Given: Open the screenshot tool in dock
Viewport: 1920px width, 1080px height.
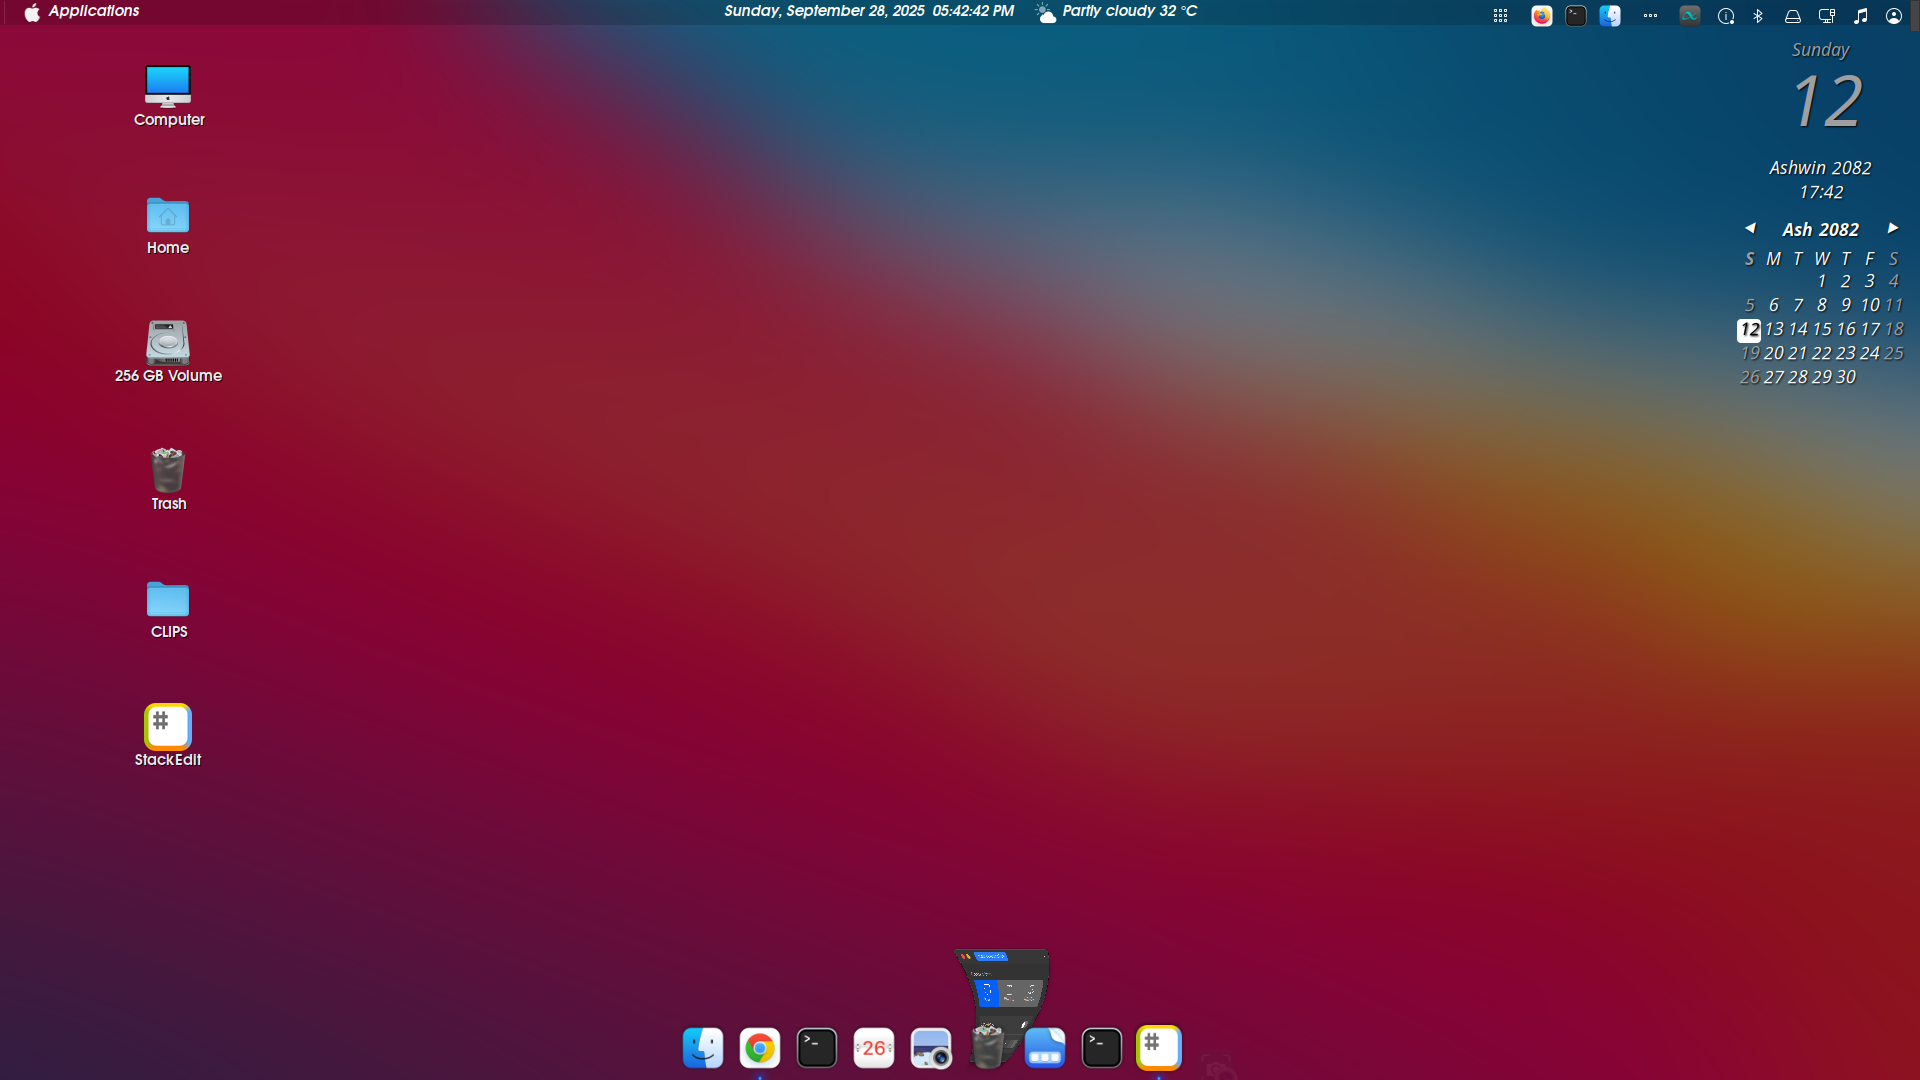Looking at the screenshot, I should (931, 1048).
